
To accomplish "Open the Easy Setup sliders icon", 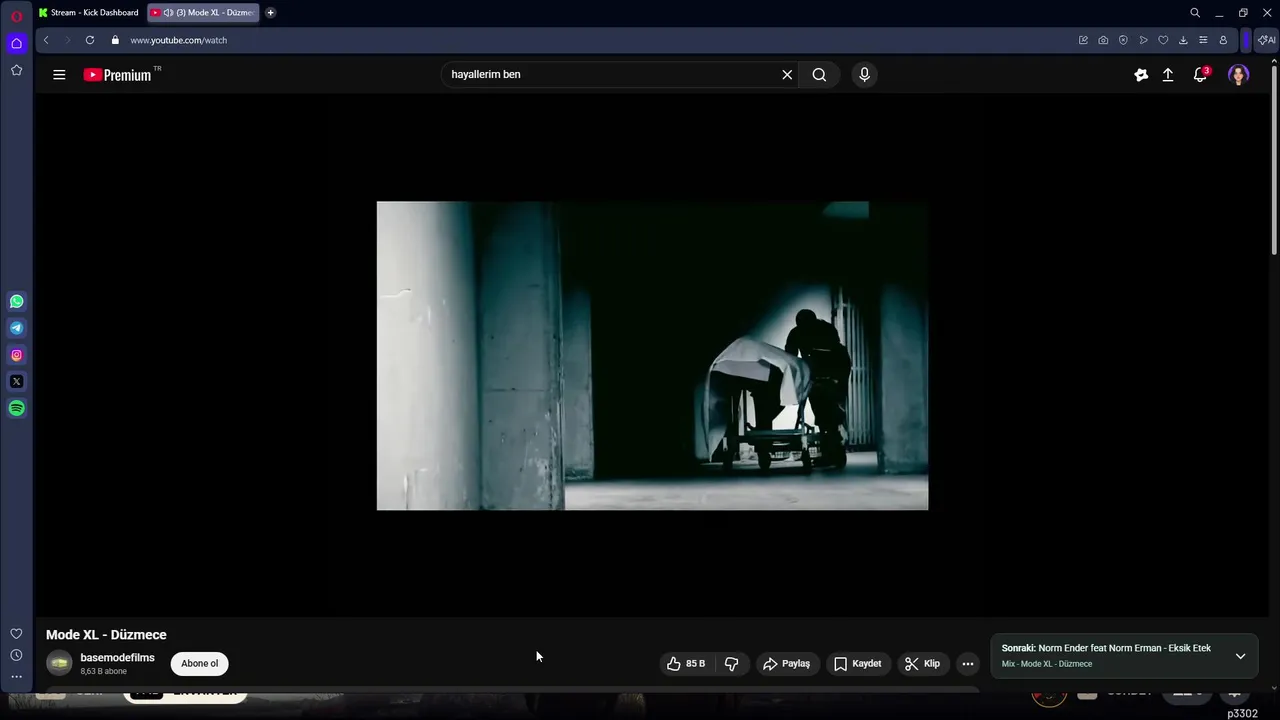I will point(1203,40).
